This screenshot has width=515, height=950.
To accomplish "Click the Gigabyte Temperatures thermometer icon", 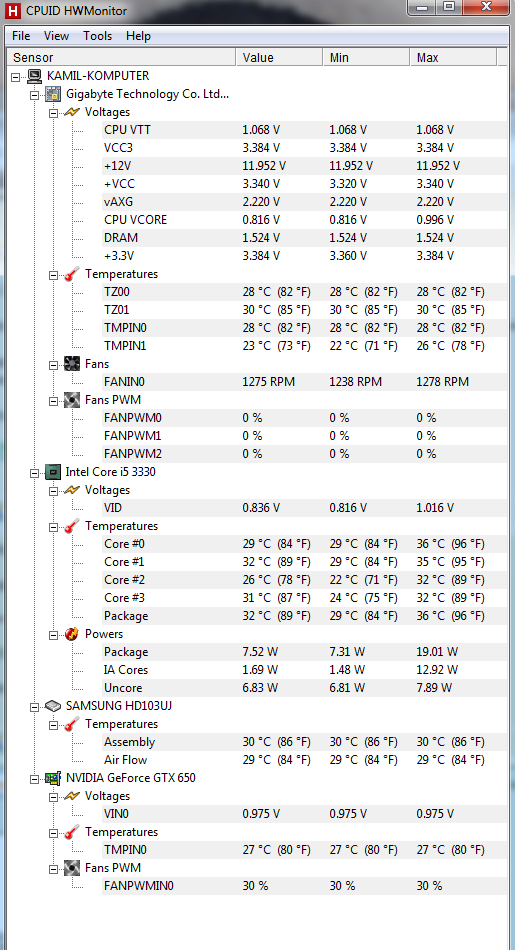I will point(72,274).
